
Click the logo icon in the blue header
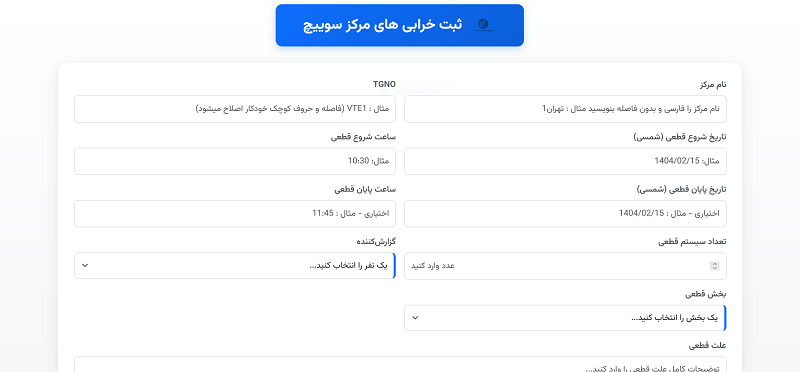click(483, 24)
